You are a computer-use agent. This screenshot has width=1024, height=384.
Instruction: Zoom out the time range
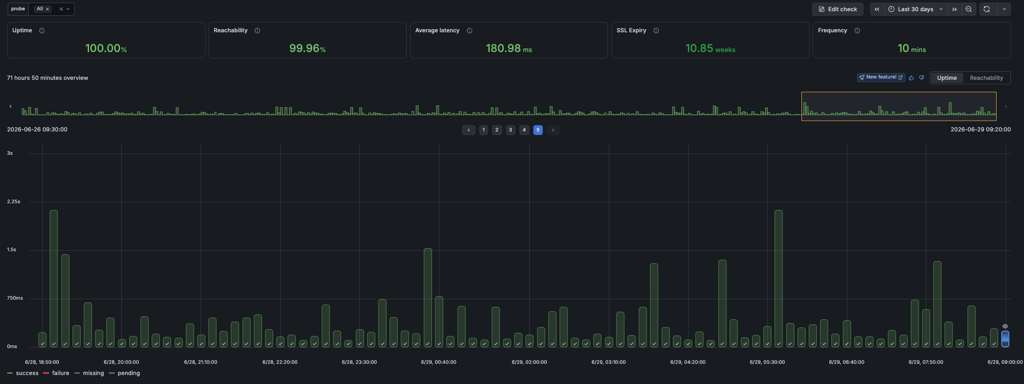(x=968, y=9)
